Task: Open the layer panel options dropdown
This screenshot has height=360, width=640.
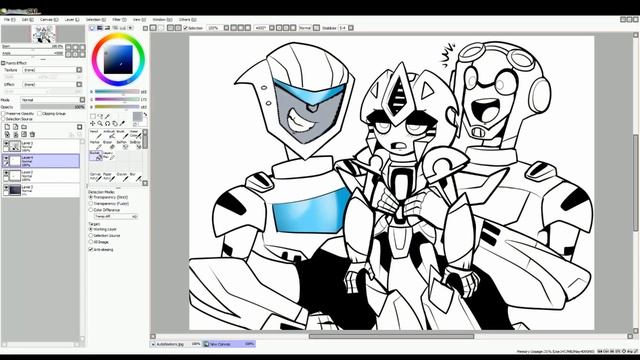Action: coord(80,127)
